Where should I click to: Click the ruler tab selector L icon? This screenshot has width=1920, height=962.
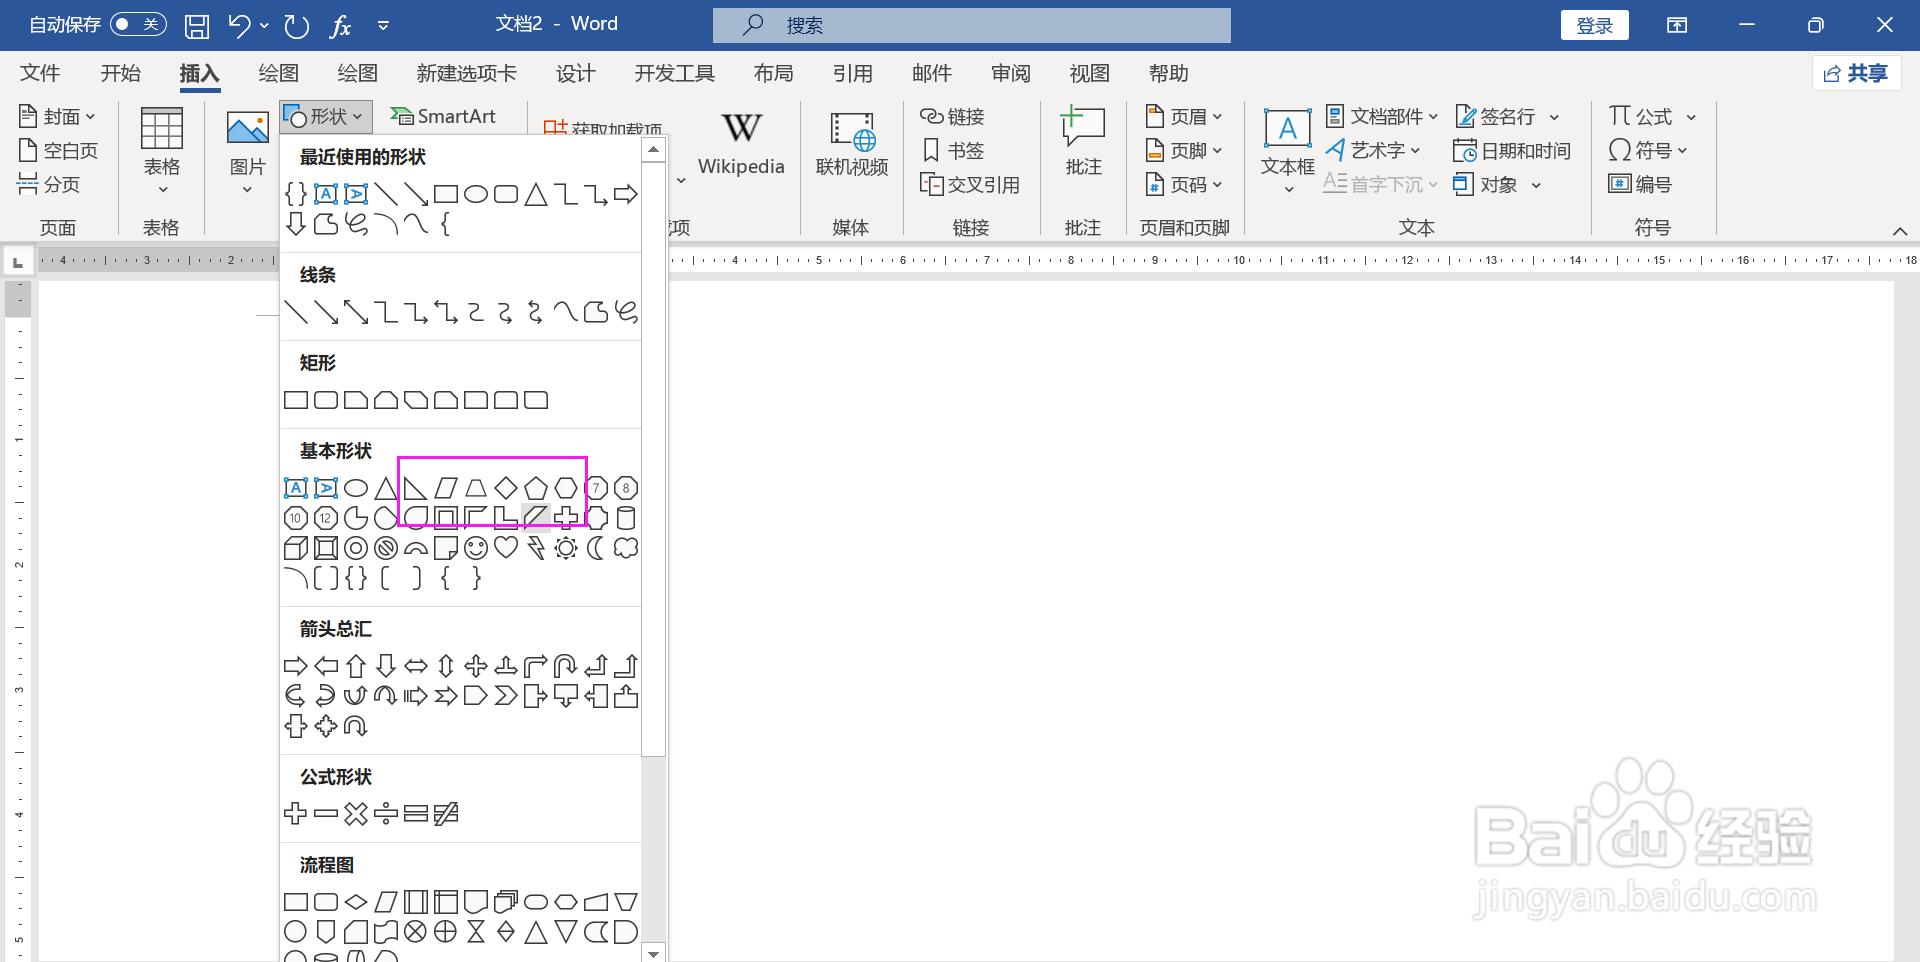[17, 261]
